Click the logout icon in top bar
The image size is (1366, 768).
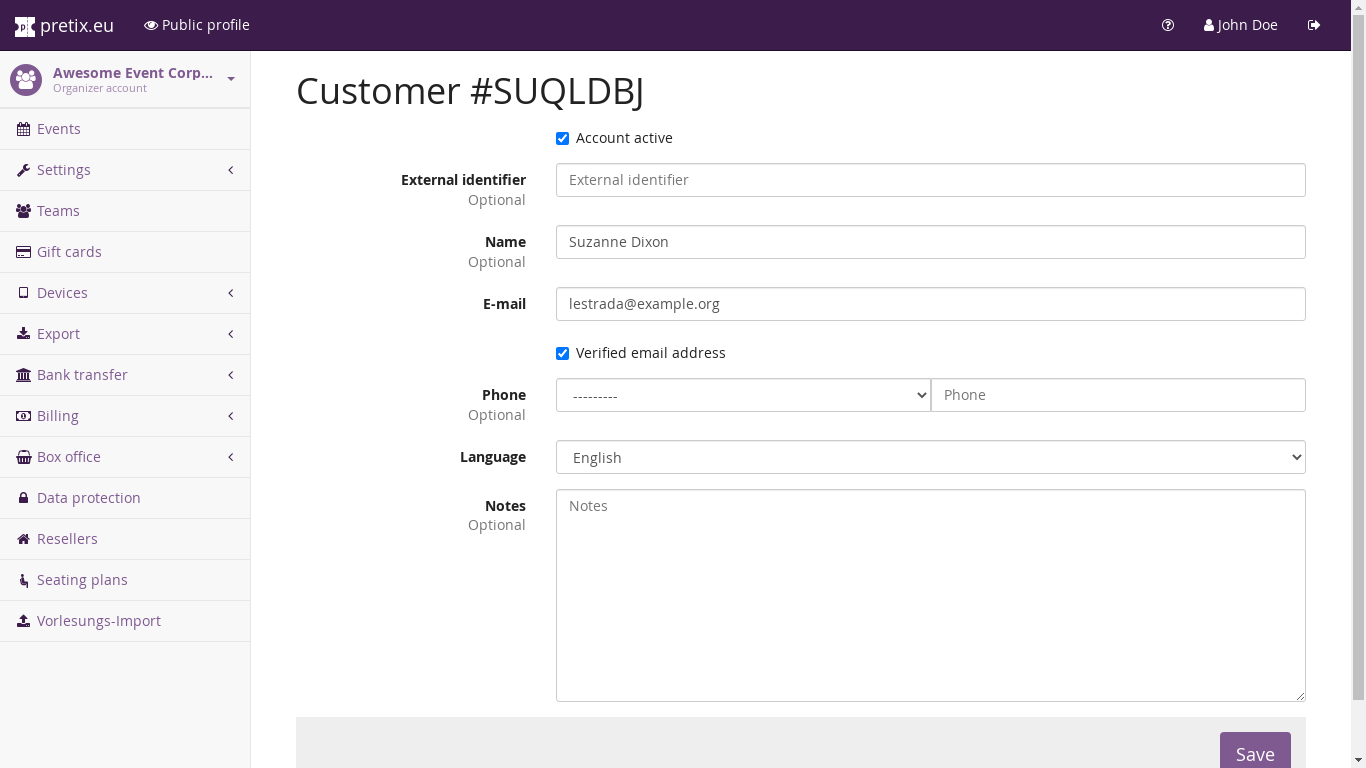[x=1314, y=25]
